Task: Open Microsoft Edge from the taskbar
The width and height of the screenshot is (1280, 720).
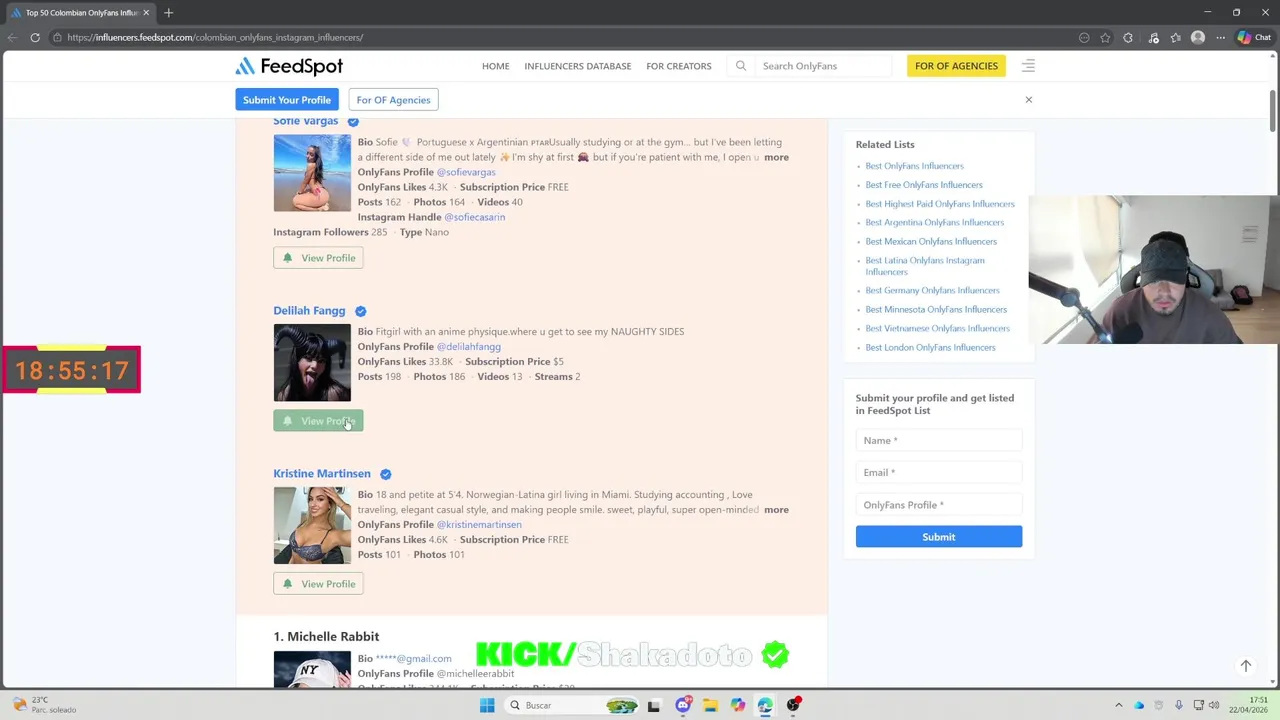Action: tap(765, 705)
